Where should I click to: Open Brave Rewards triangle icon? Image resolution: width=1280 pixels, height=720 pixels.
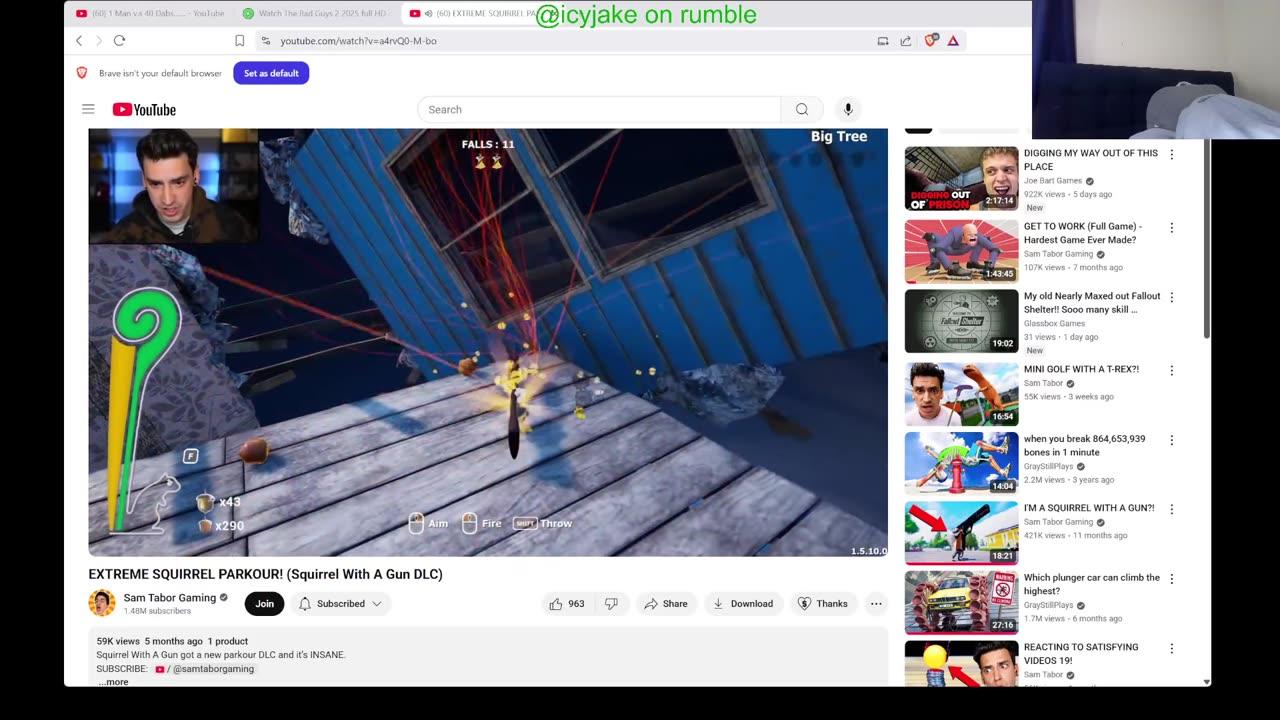click(953, 41)
